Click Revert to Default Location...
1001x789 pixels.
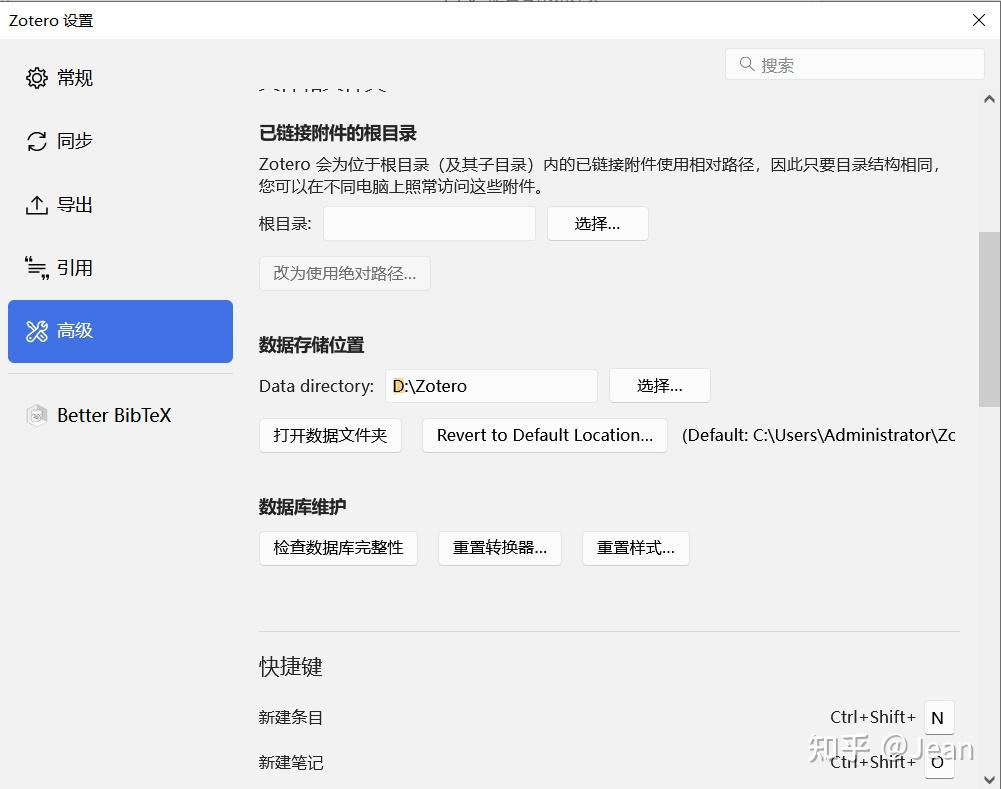coord(544,435)
